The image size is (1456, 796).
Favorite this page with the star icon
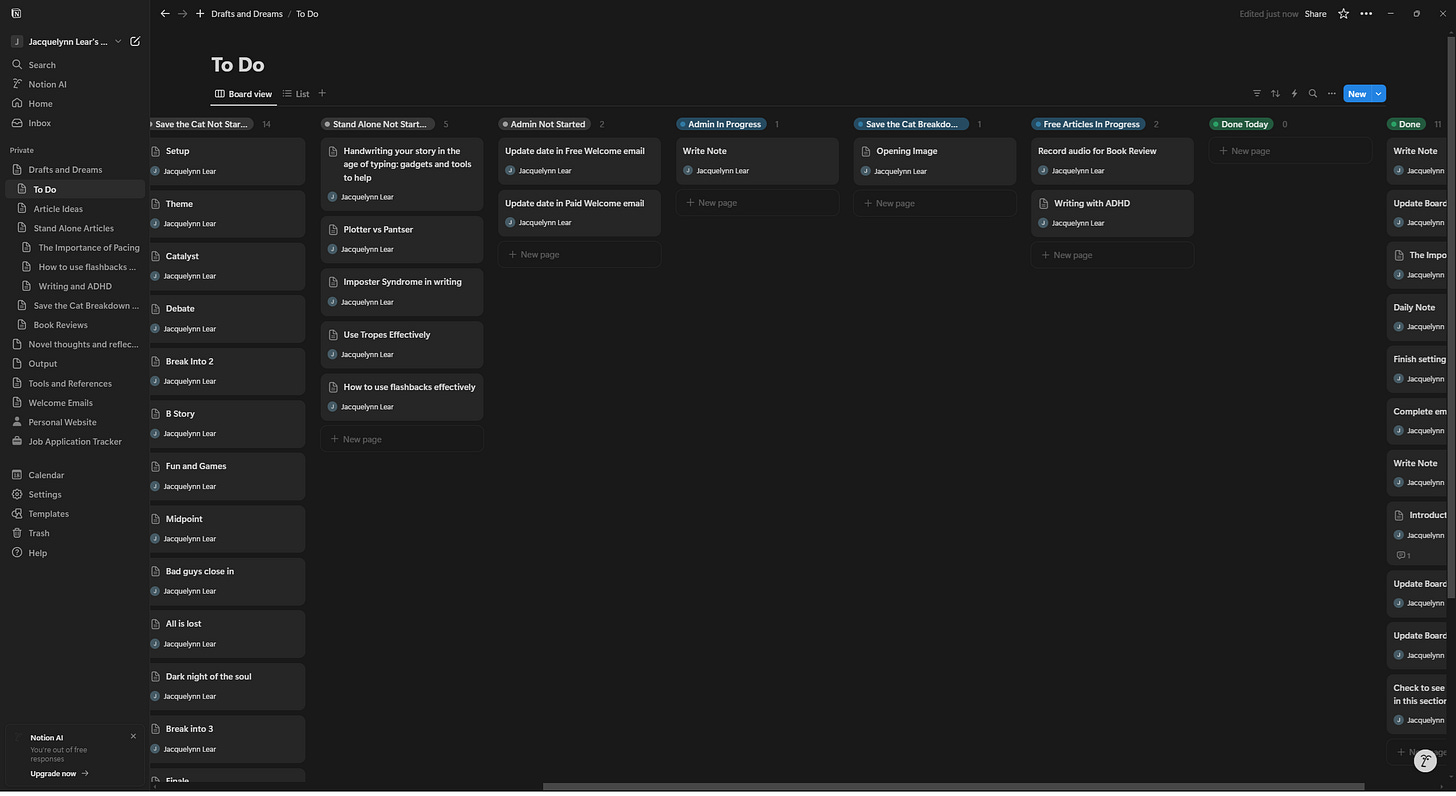click(x=1343, y=14)
